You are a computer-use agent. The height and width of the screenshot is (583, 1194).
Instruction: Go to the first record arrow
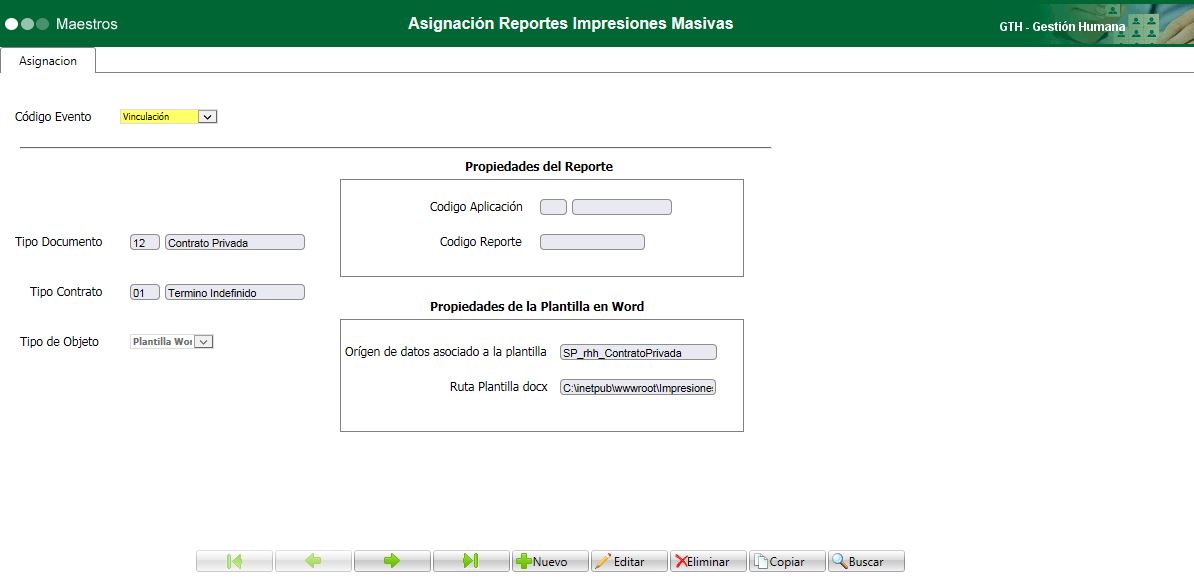tap(235, 561)
